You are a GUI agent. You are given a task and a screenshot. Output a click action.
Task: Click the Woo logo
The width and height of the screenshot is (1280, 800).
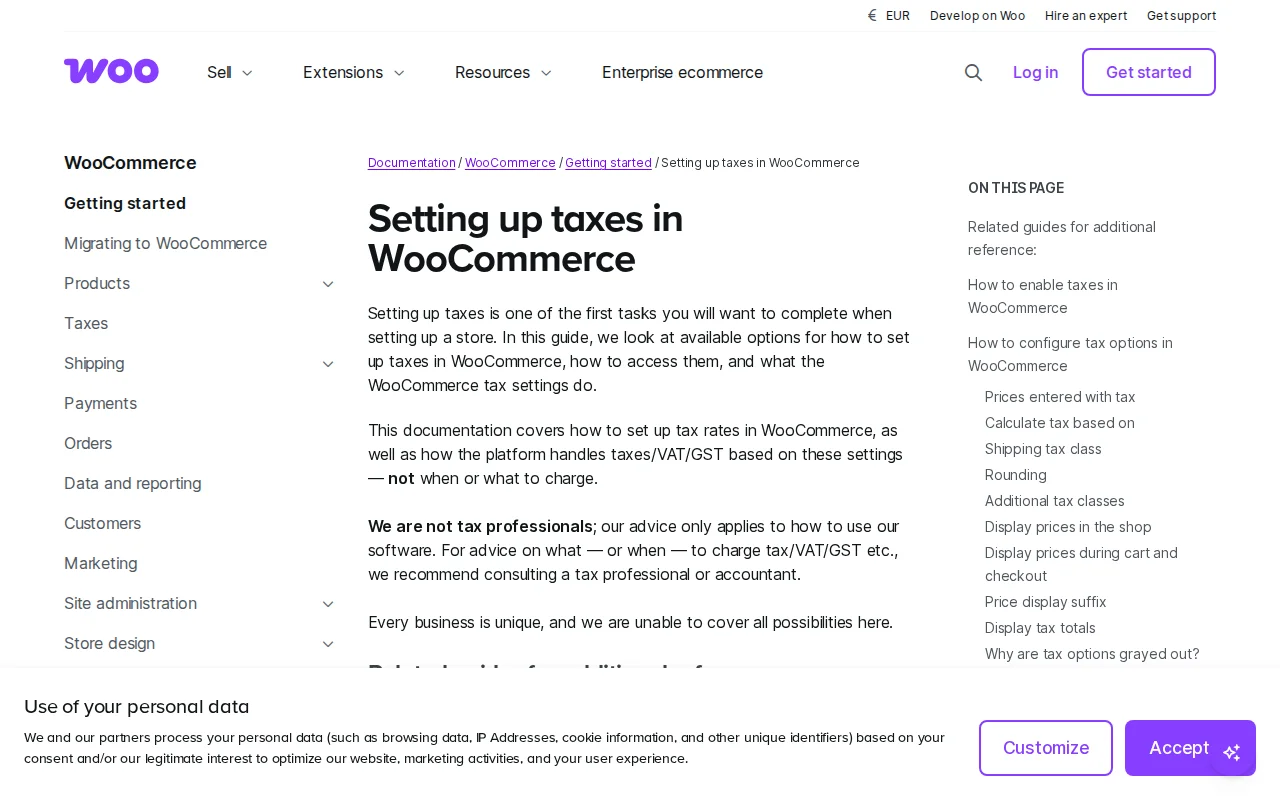111,71
